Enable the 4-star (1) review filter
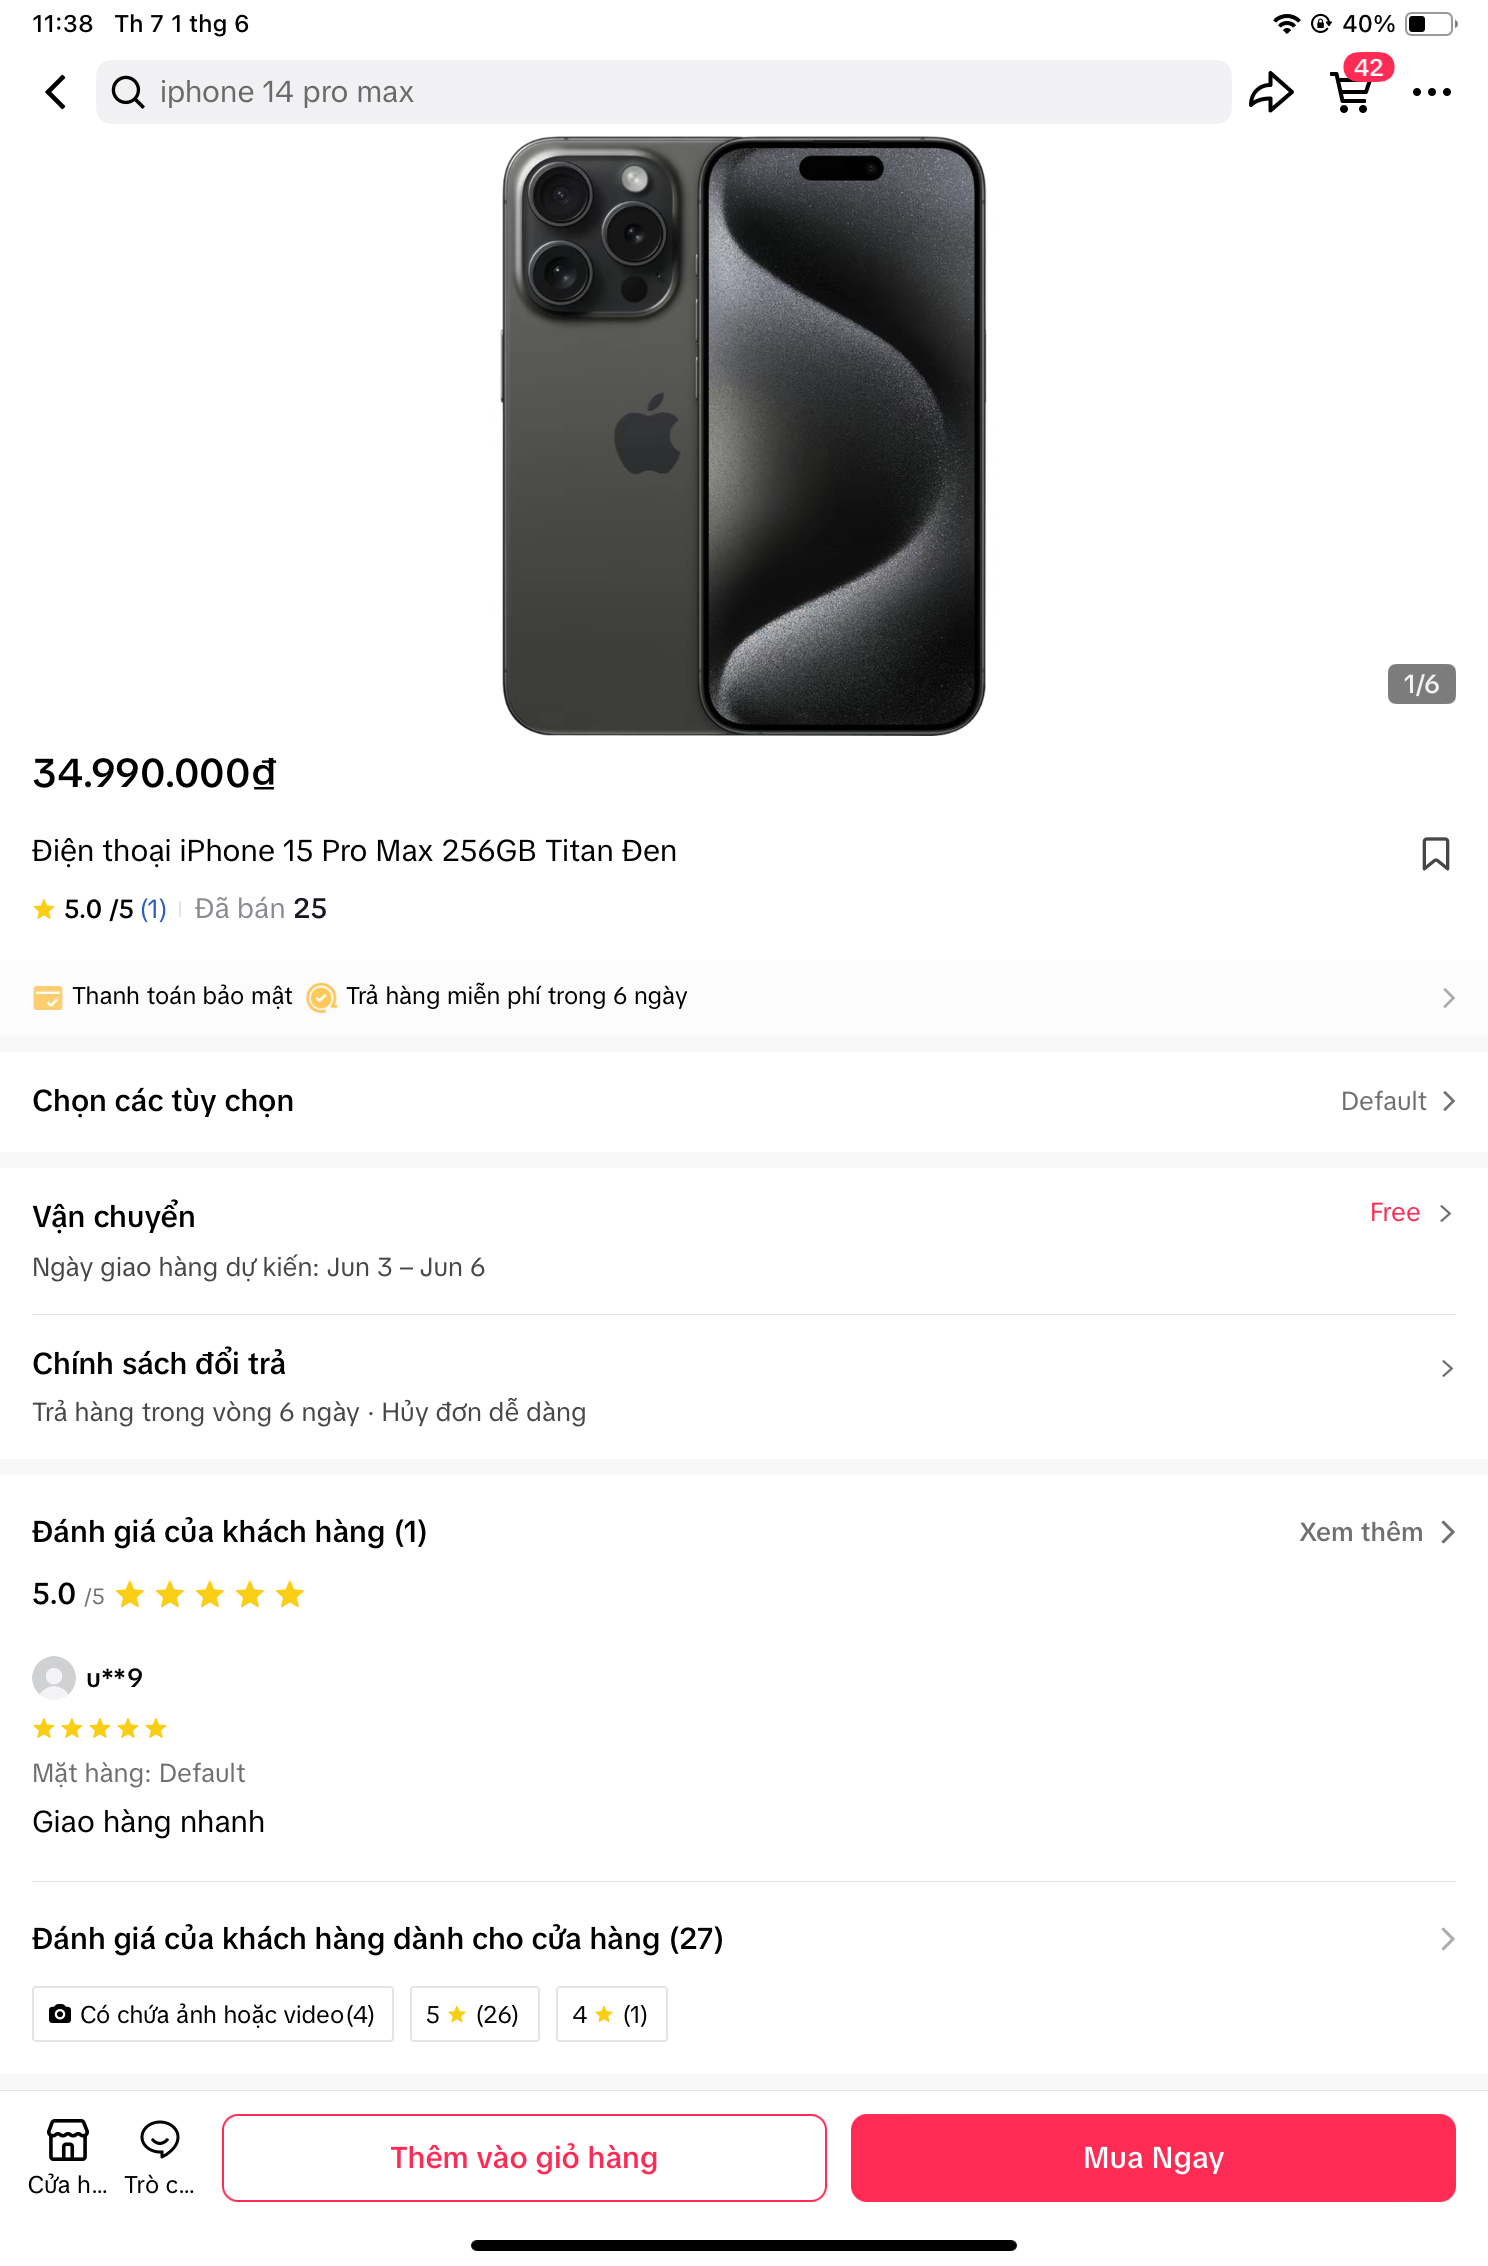 click(610, 2014)
